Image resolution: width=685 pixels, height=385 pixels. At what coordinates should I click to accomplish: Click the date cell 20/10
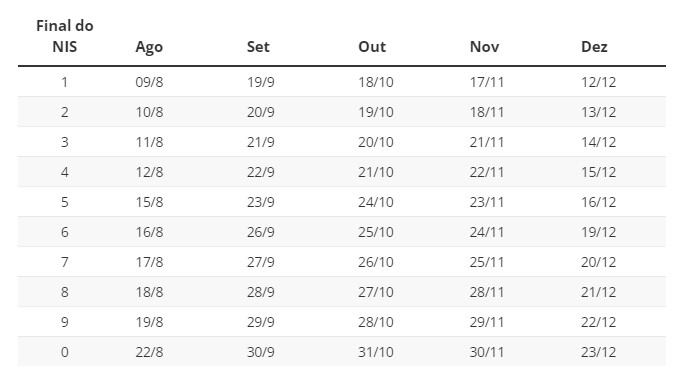[376, 142]
